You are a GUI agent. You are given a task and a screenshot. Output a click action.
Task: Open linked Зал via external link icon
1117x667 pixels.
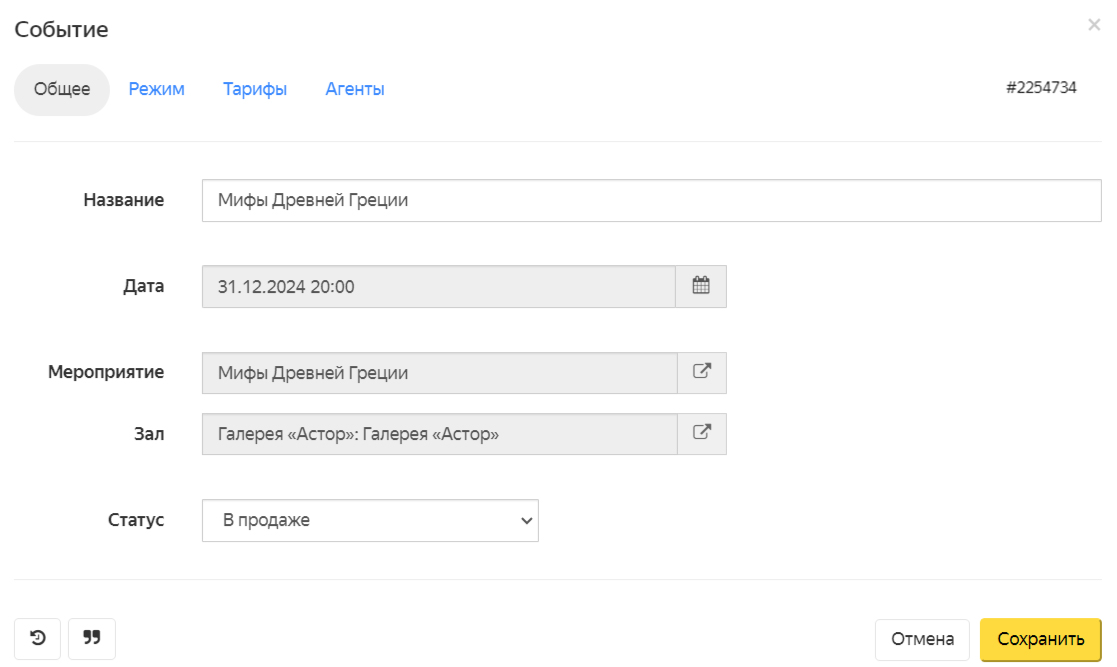pyautogui.click(x=701, y=433)
